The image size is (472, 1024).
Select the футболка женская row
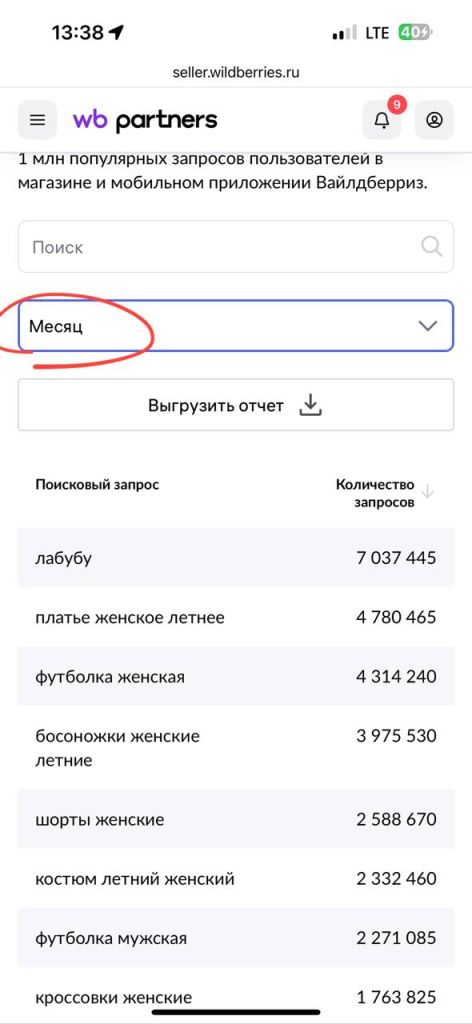[x=236, y=677]
